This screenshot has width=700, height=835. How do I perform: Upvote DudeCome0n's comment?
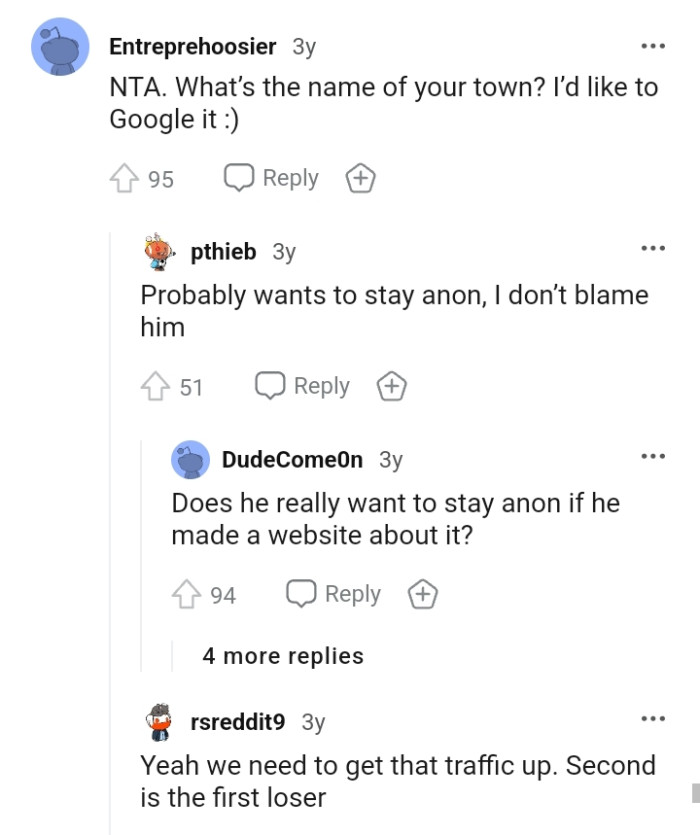coord(184,593)
